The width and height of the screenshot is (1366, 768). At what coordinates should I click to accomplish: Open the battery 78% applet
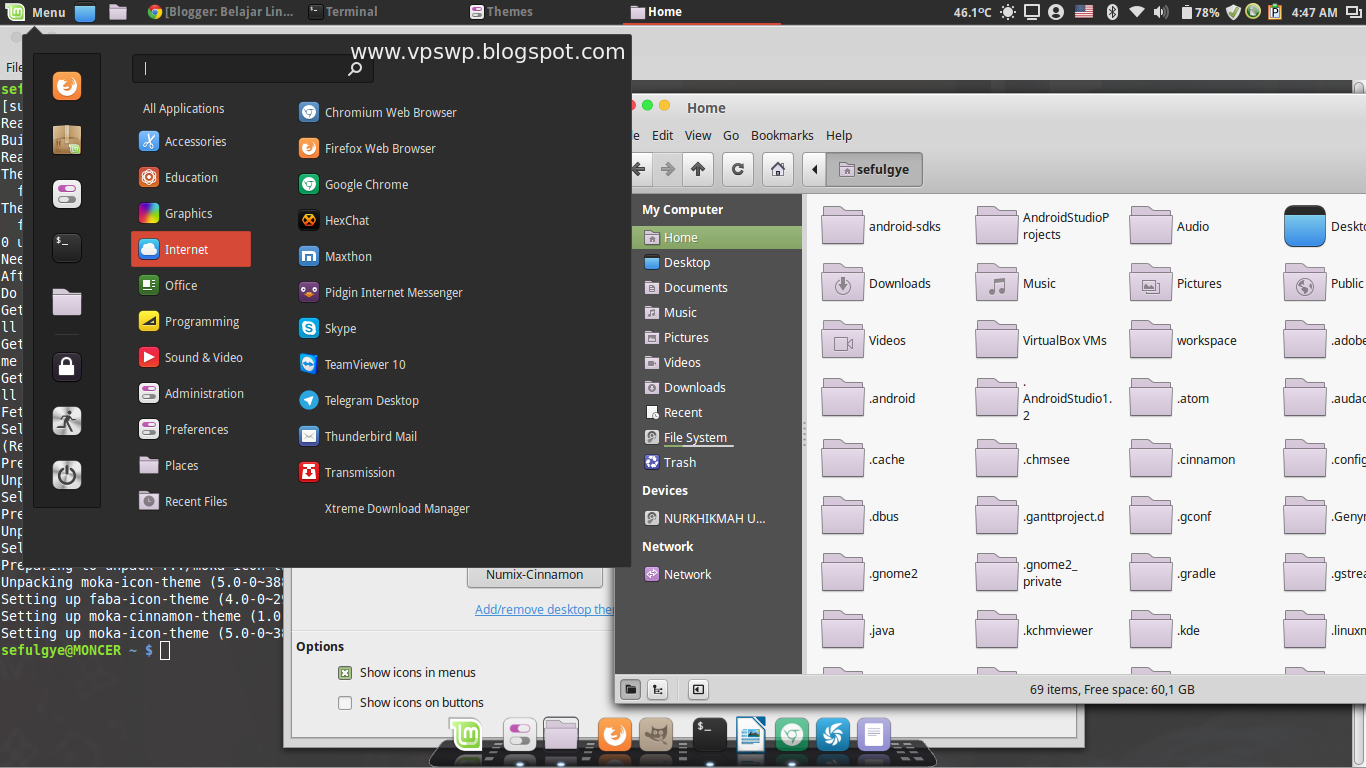pyautogui.click(x=1199, y=12)
